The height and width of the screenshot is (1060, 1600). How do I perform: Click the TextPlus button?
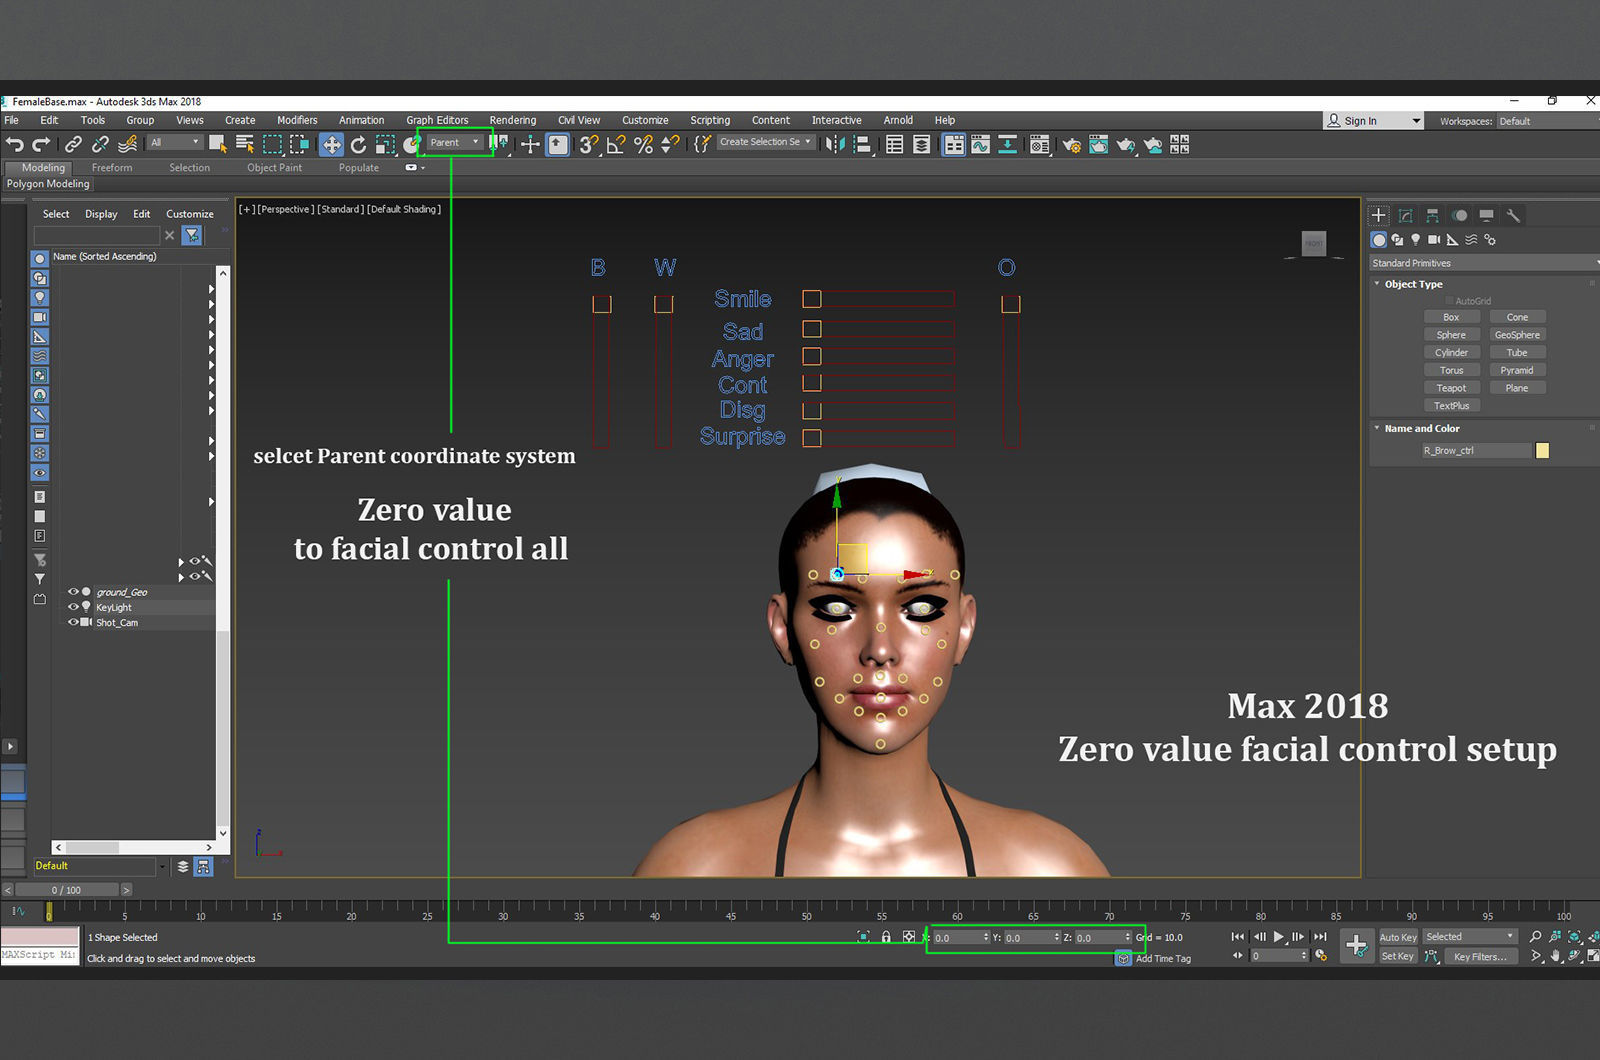pos(1451,406)
